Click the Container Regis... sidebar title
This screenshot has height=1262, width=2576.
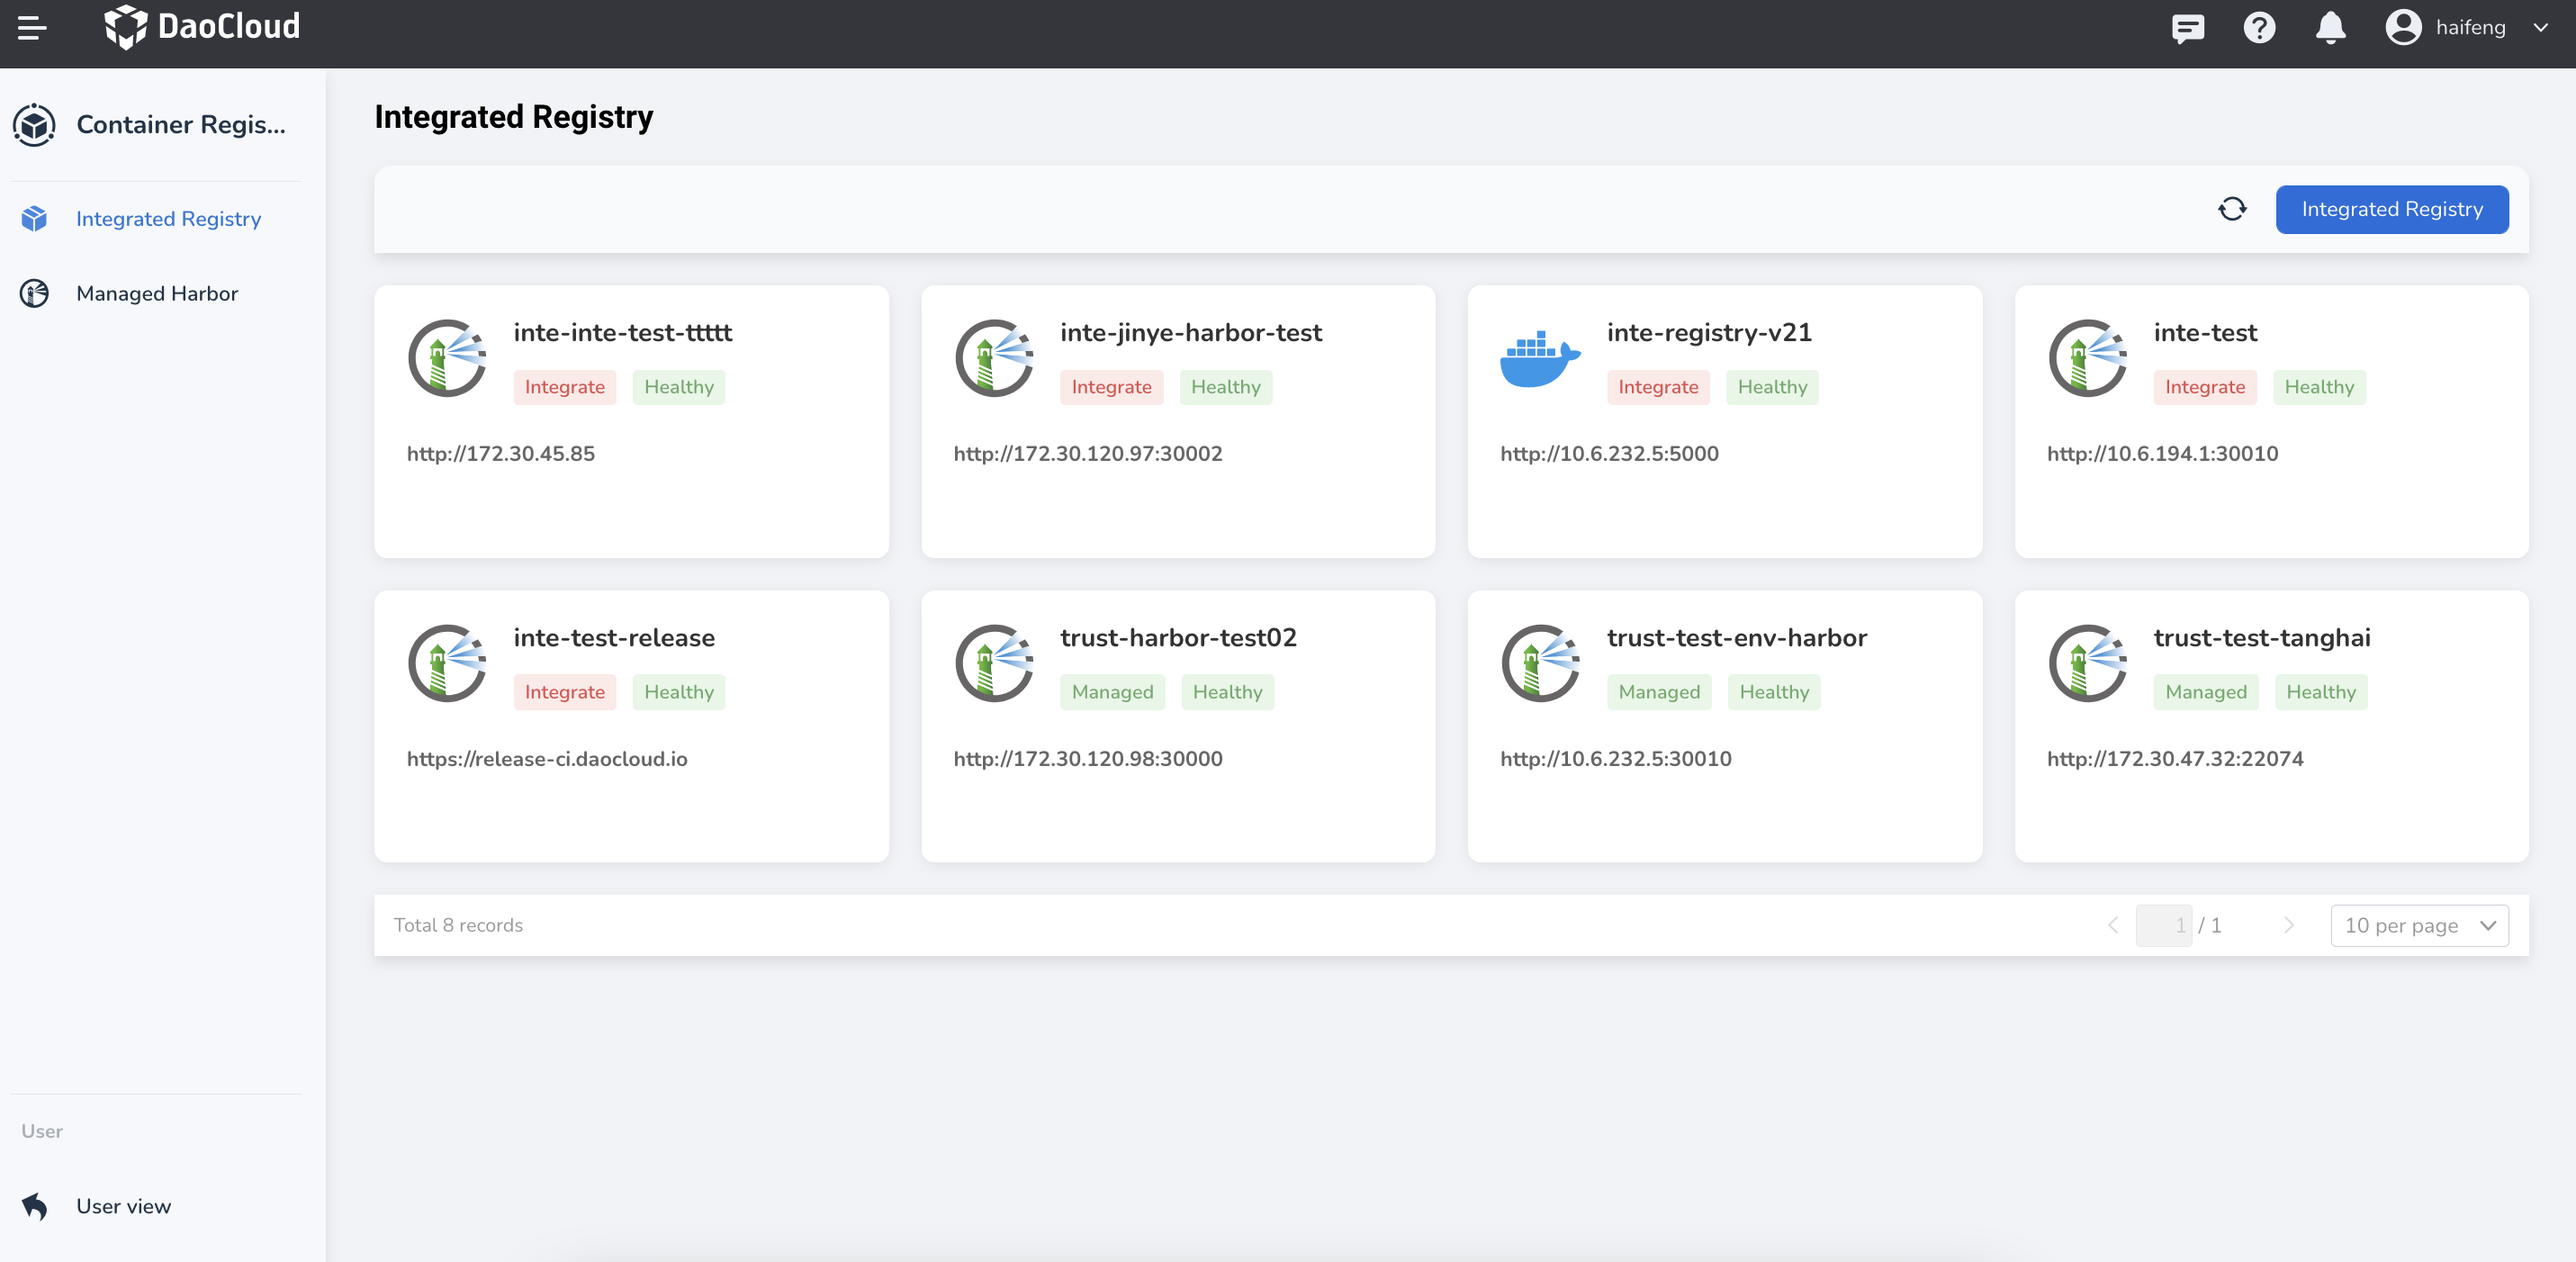pyautogui.click(x=181, y=125)
